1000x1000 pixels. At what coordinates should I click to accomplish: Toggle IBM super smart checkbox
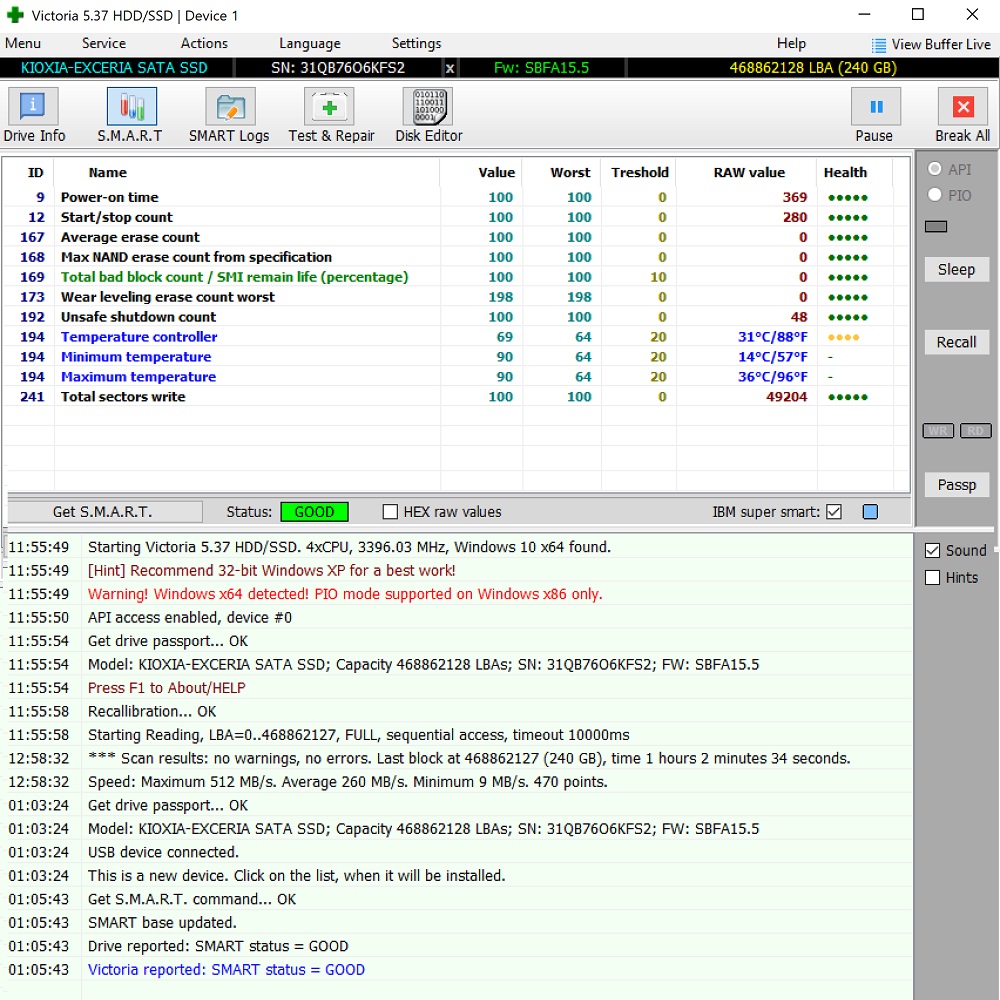coord(834,511)
